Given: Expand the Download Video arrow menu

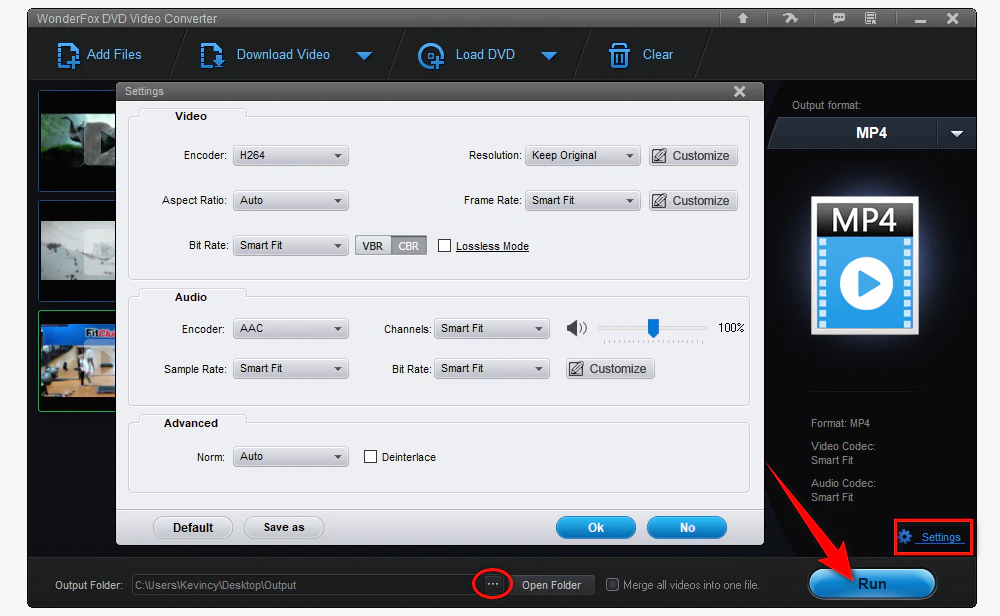Looking at the screenshot, I should (x=364, y=55).
